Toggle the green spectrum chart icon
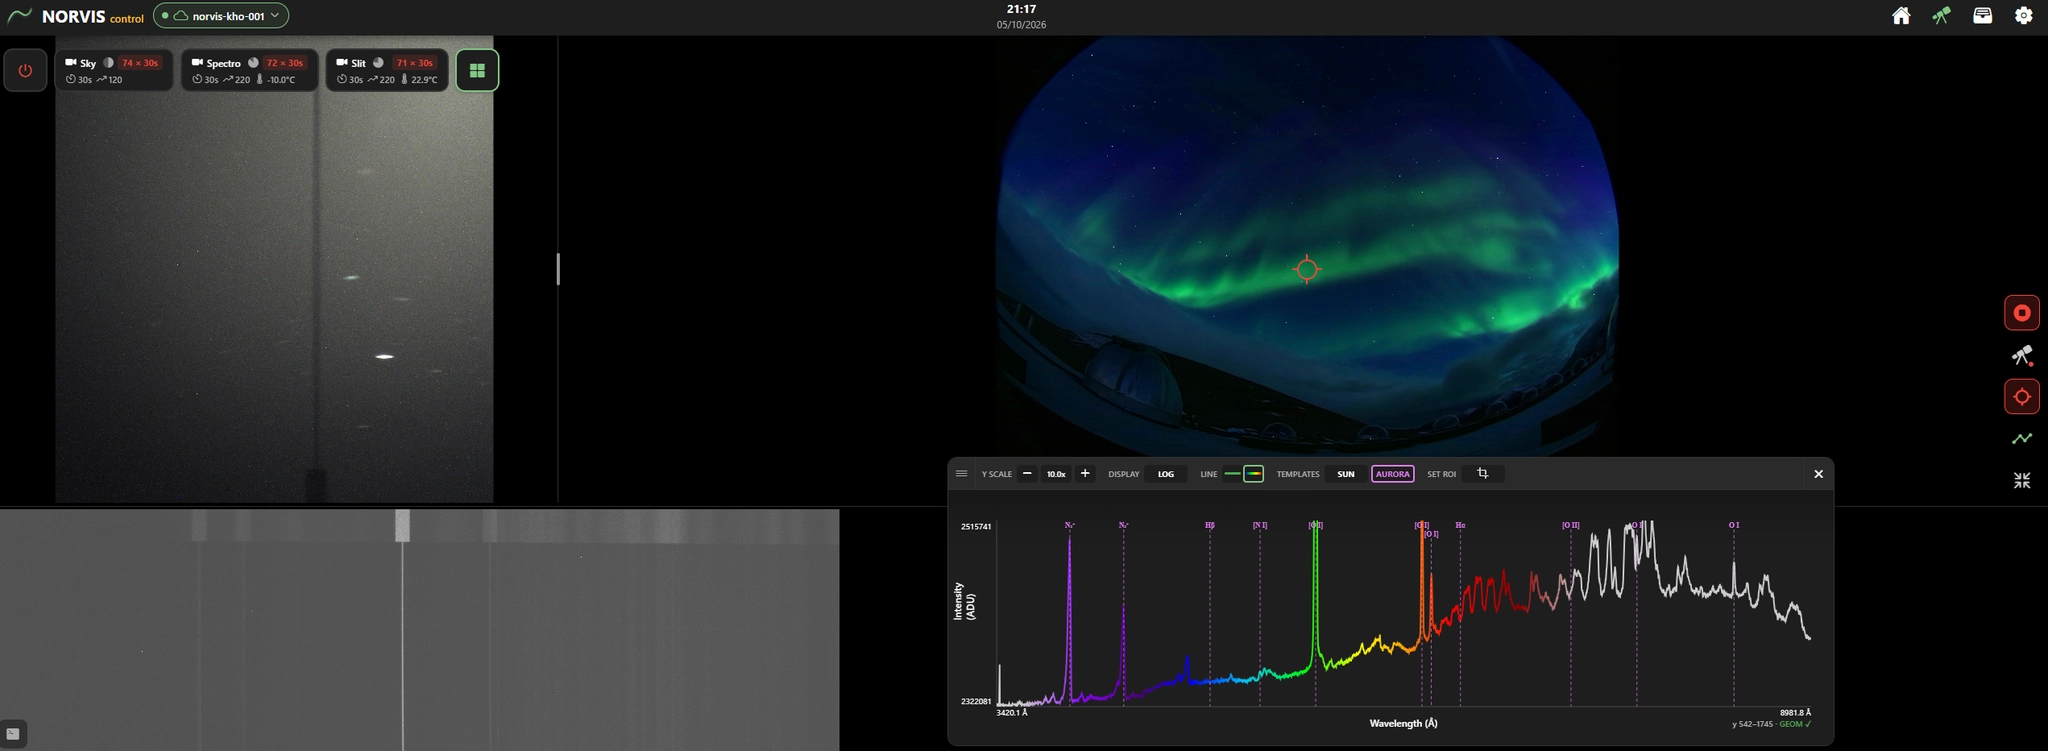2048x751 pixels. (x=2022, y=438)
